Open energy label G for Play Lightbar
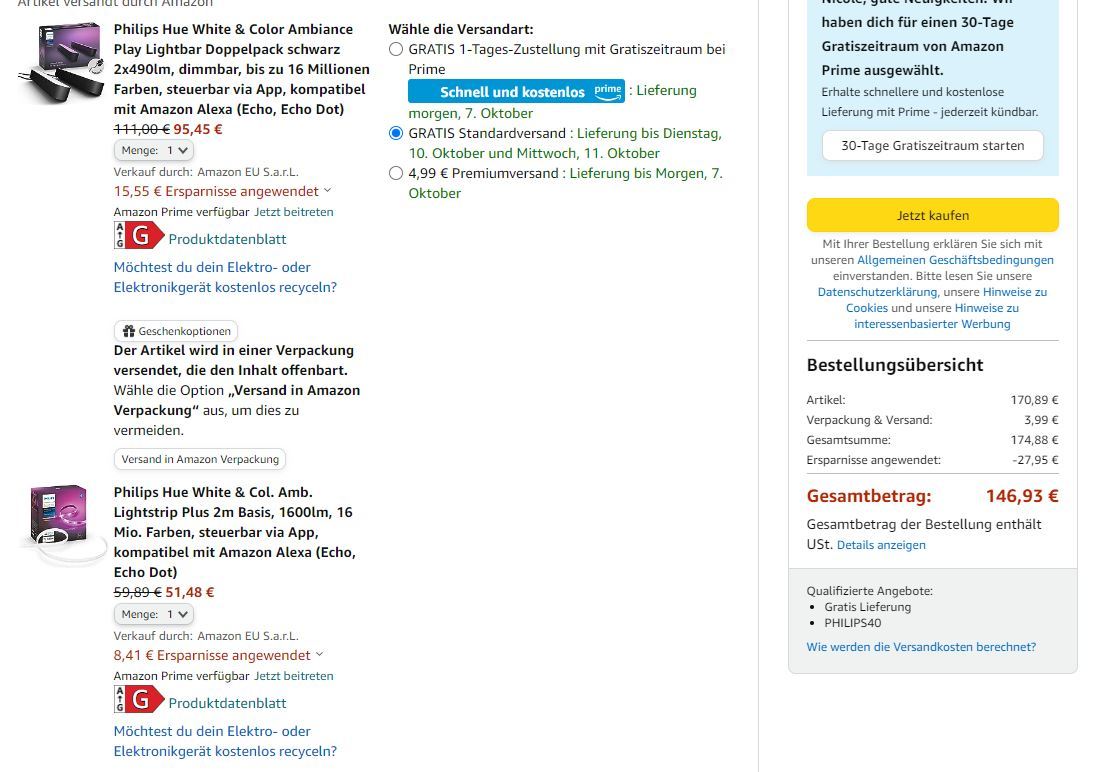Image resolution: width=1104 pixels, height=772 pixels. click(x=139, y=235)
